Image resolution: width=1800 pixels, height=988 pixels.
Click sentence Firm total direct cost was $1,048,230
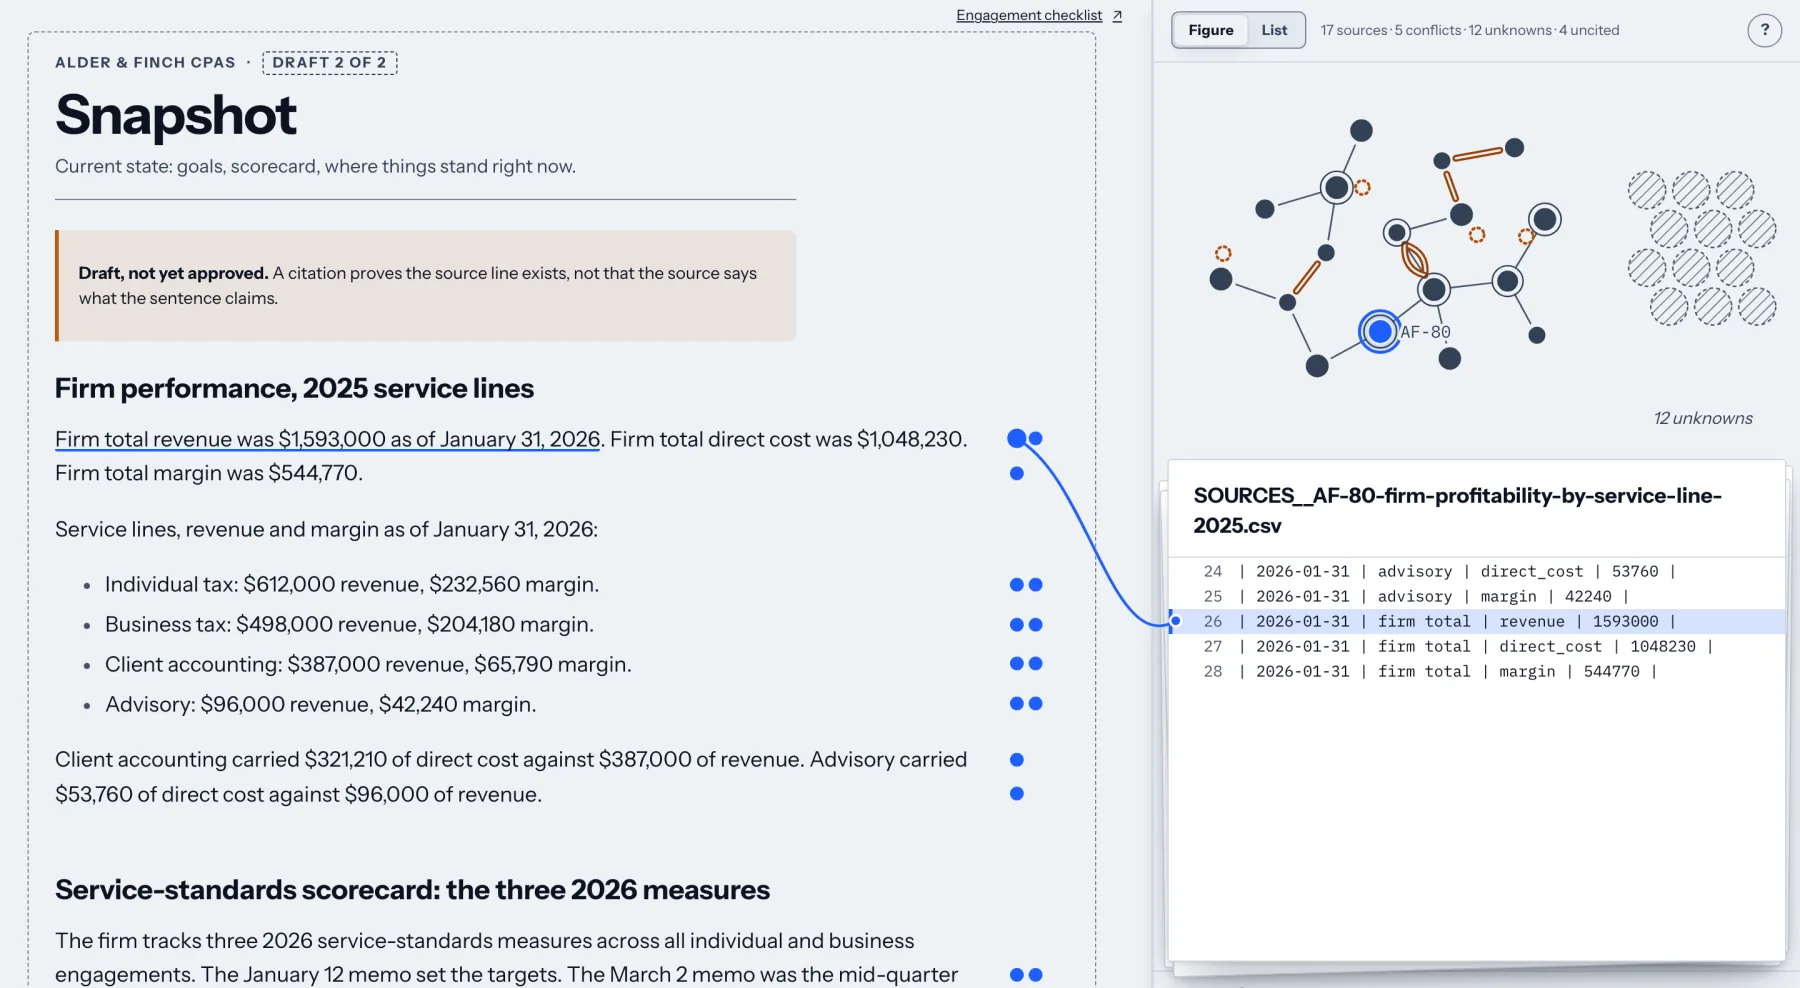pyautogui.click(x=789, y=439)
